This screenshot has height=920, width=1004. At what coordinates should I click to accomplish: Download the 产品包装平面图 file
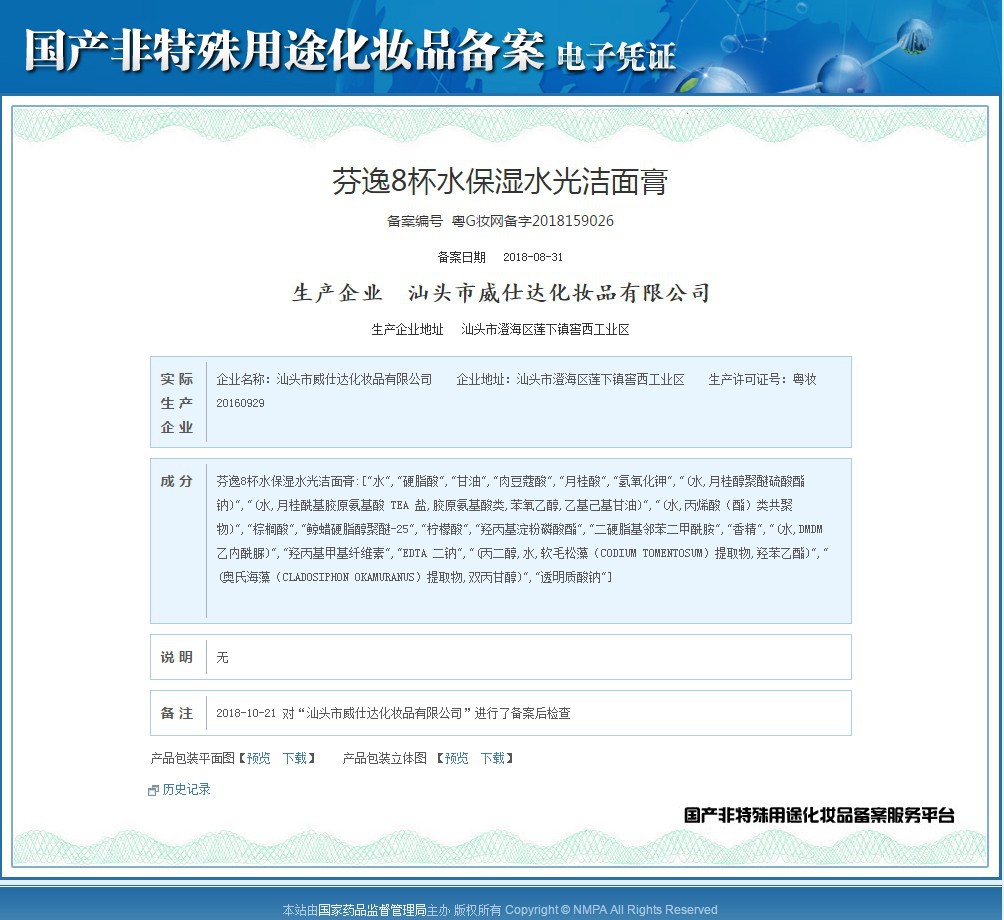coord(294,758)
